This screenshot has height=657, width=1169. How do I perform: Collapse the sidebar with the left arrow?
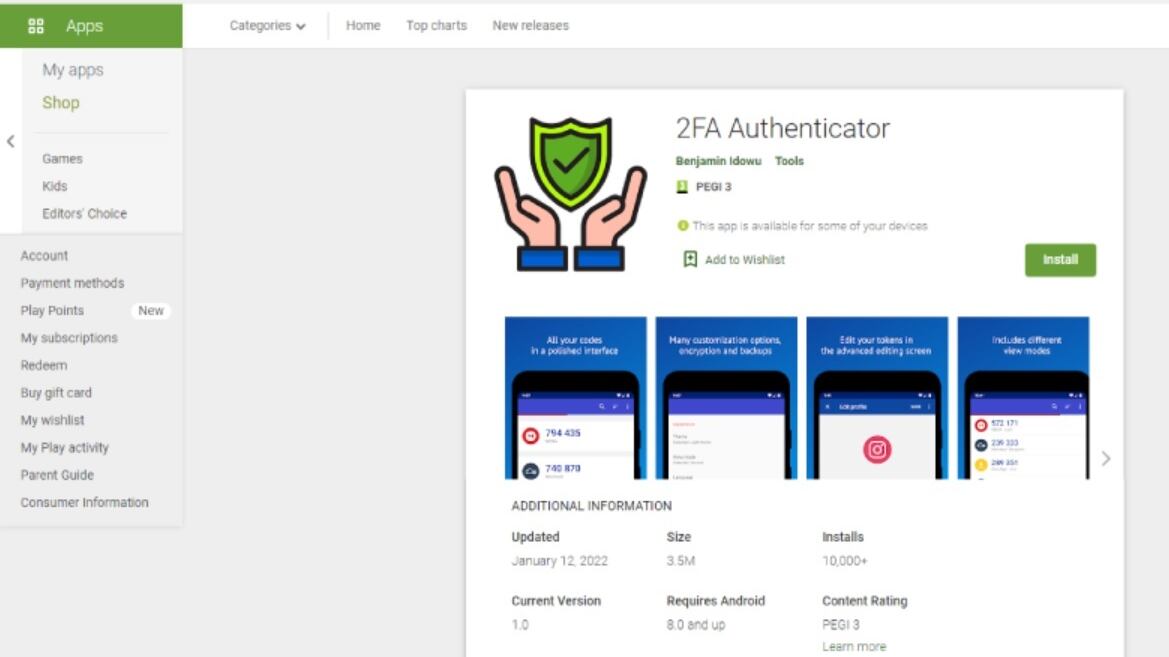(x=10, y=141)
